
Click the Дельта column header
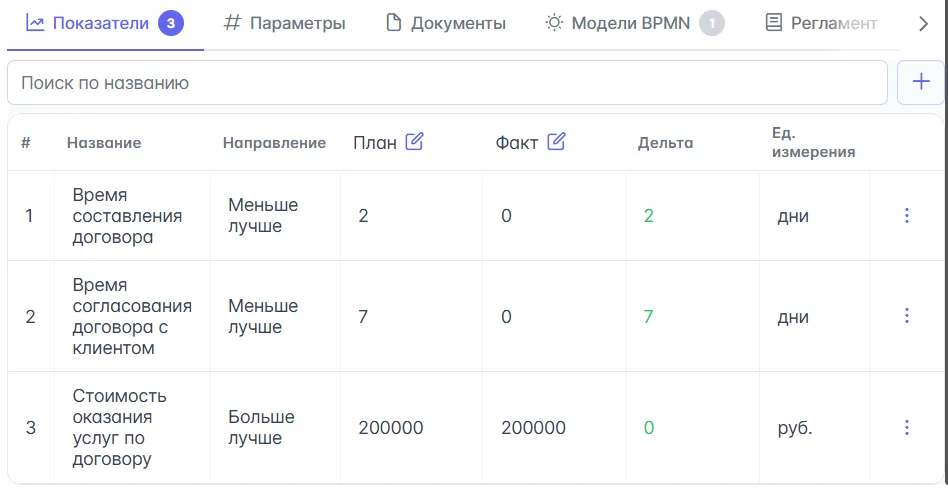point(665,143)
